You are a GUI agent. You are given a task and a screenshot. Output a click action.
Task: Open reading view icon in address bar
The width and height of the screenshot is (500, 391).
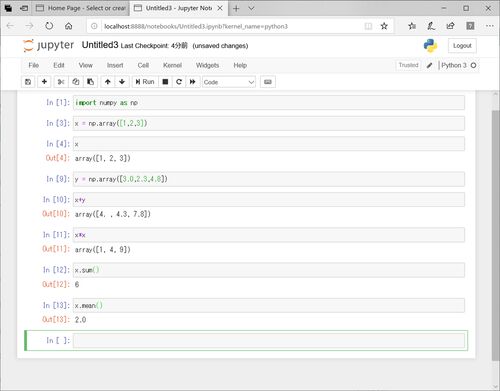(x=368, y=26)
